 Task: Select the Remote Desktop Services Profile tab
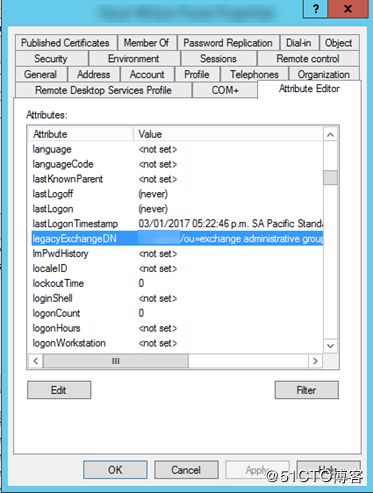[x=103, y=90]
